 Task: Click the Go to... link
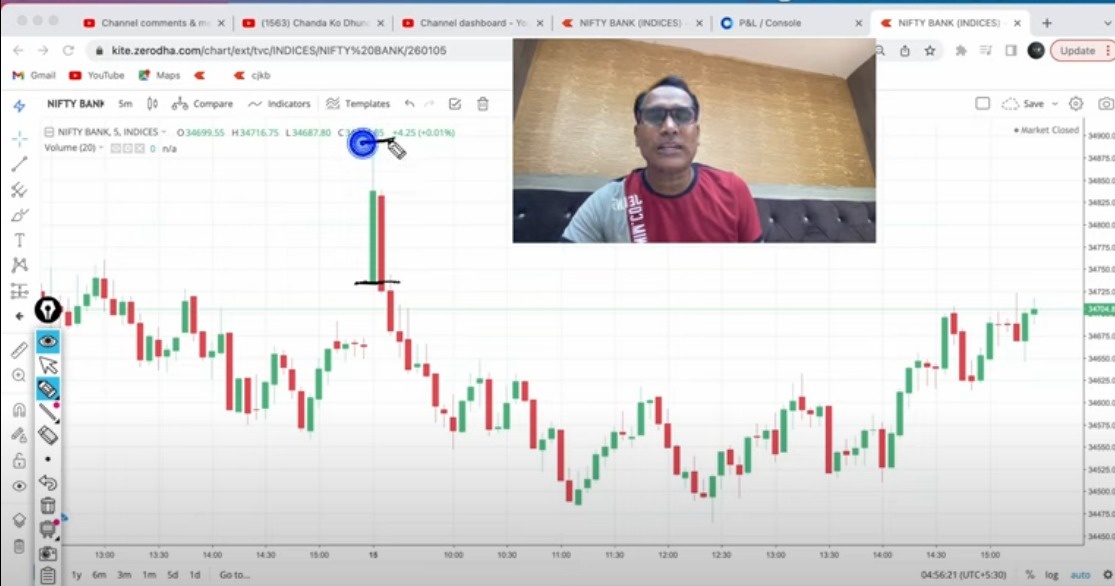[x=235, y=575]
